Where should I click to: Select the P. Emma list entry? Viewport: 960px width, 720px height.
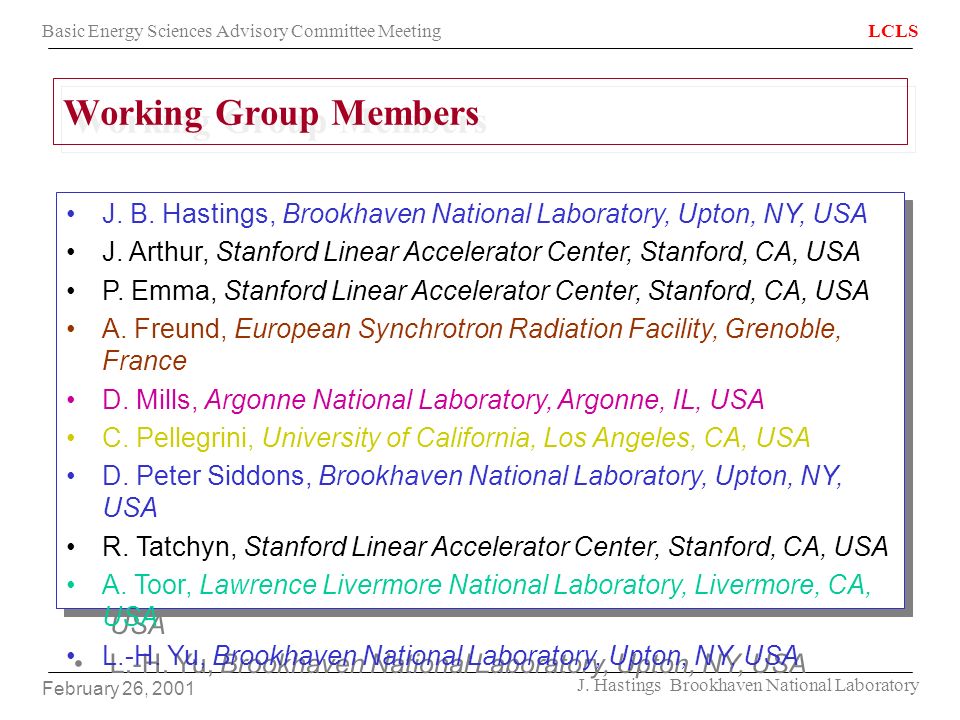[x=485, y=291]
